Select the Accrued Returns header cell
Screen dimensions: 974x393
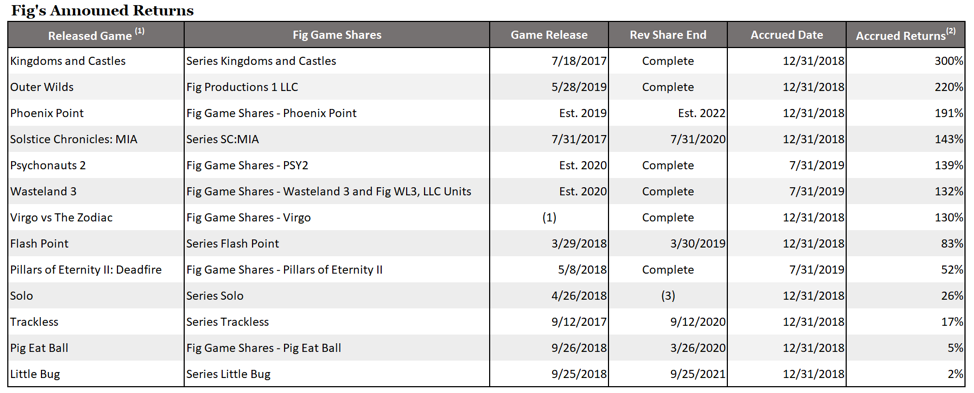click(x=906, y=35)
